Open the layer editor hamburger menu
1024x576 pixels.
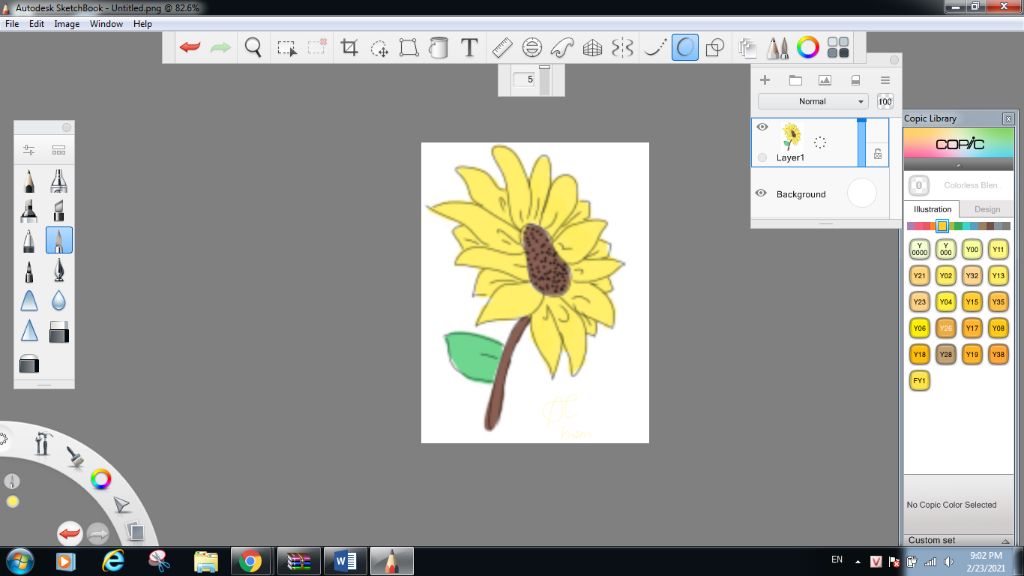pyautogui.click(x=885, y=80)
